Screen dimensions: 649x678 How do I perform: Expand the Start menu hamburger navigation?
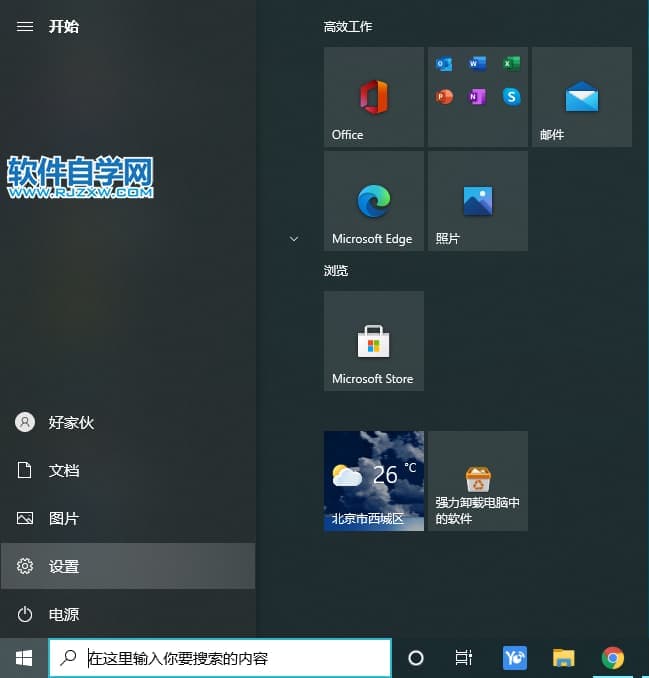click(25, 27)
